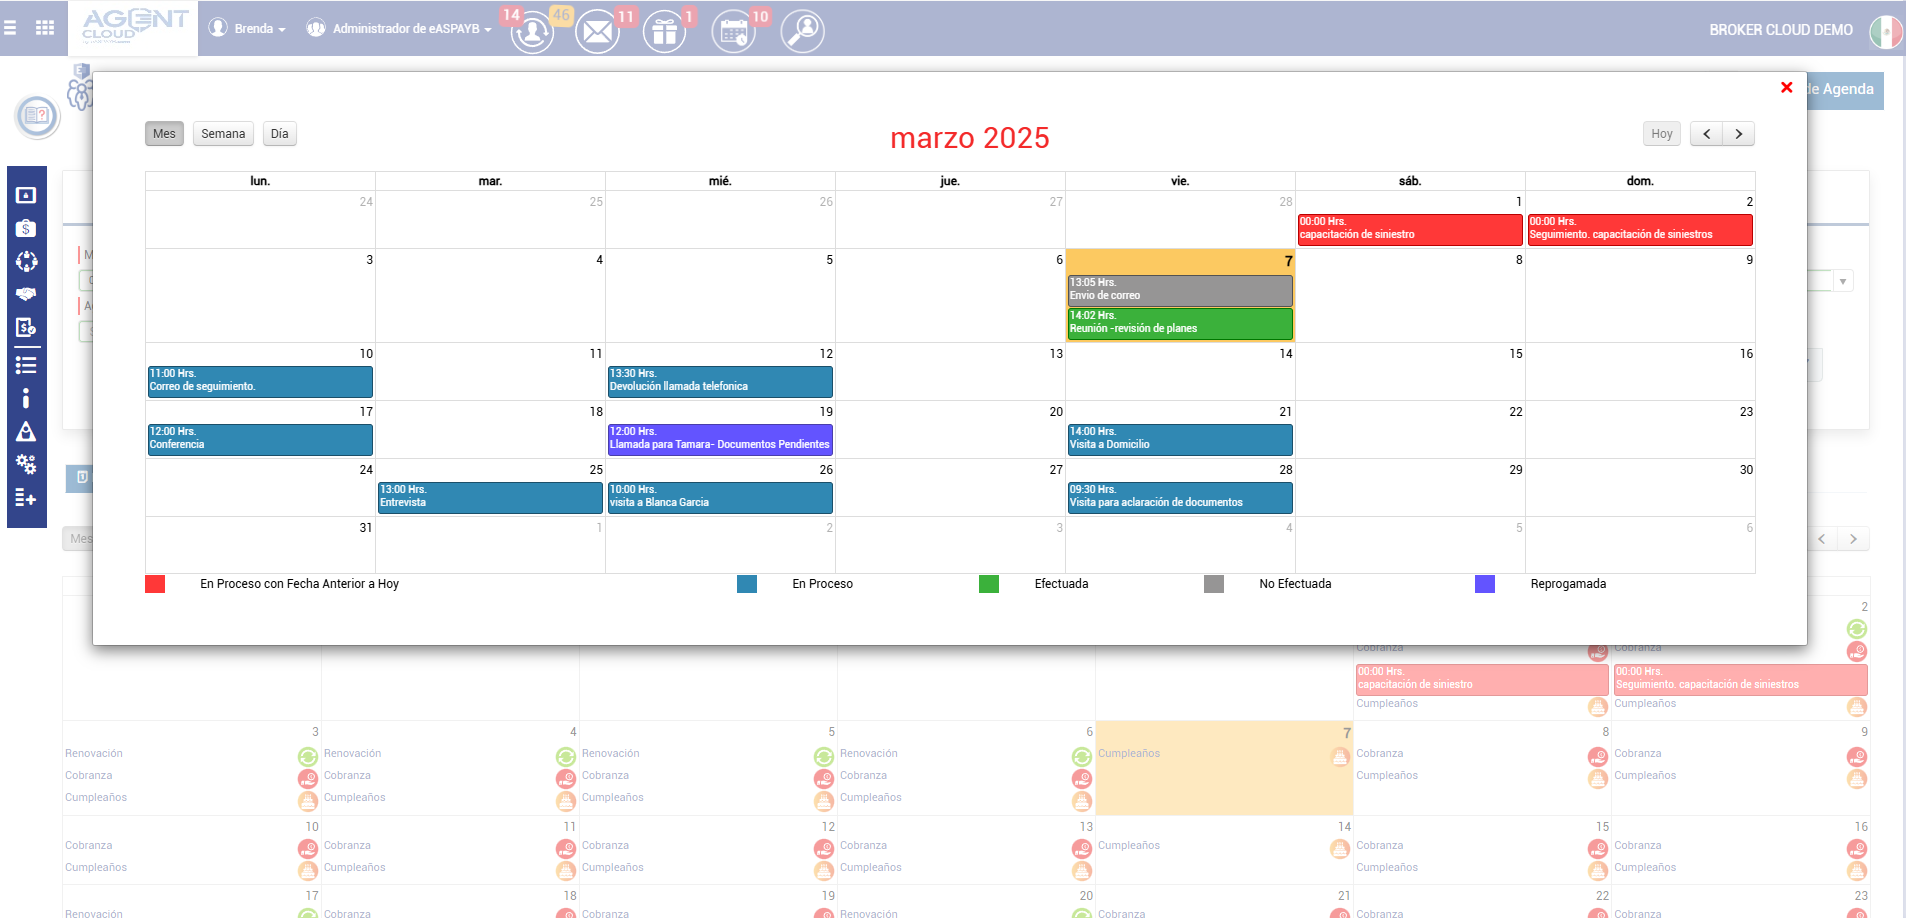1906x918 pixels.
Task: Open the 'Entrevista' event on March 25
Action: 490,497
